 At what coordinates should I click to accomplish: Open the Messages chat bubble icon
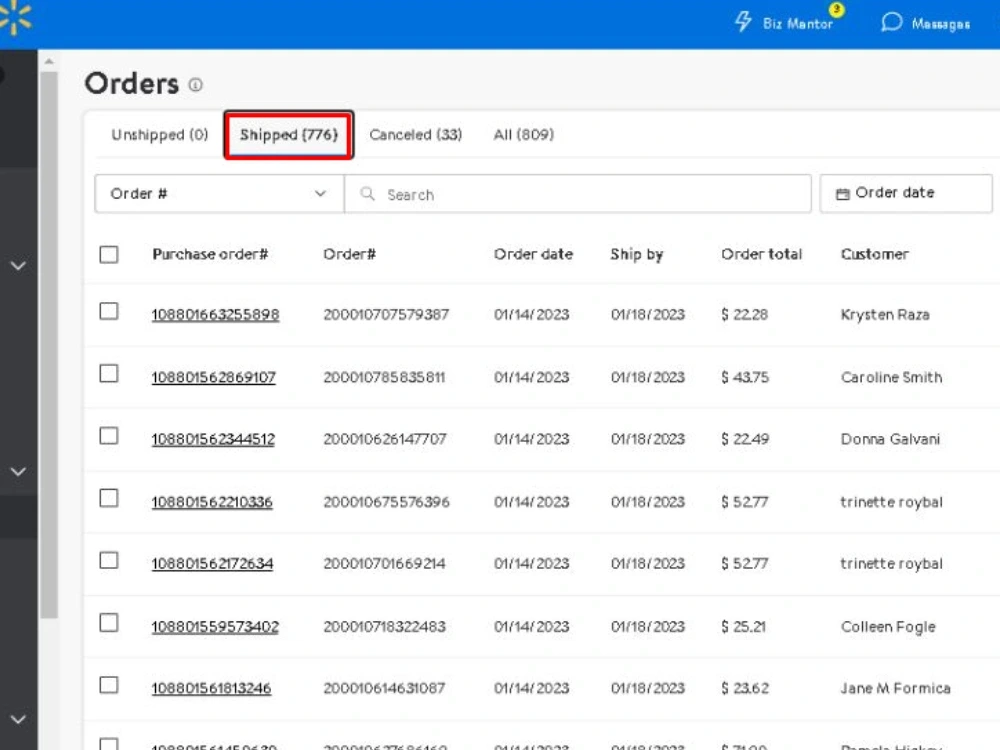point(891,22)
